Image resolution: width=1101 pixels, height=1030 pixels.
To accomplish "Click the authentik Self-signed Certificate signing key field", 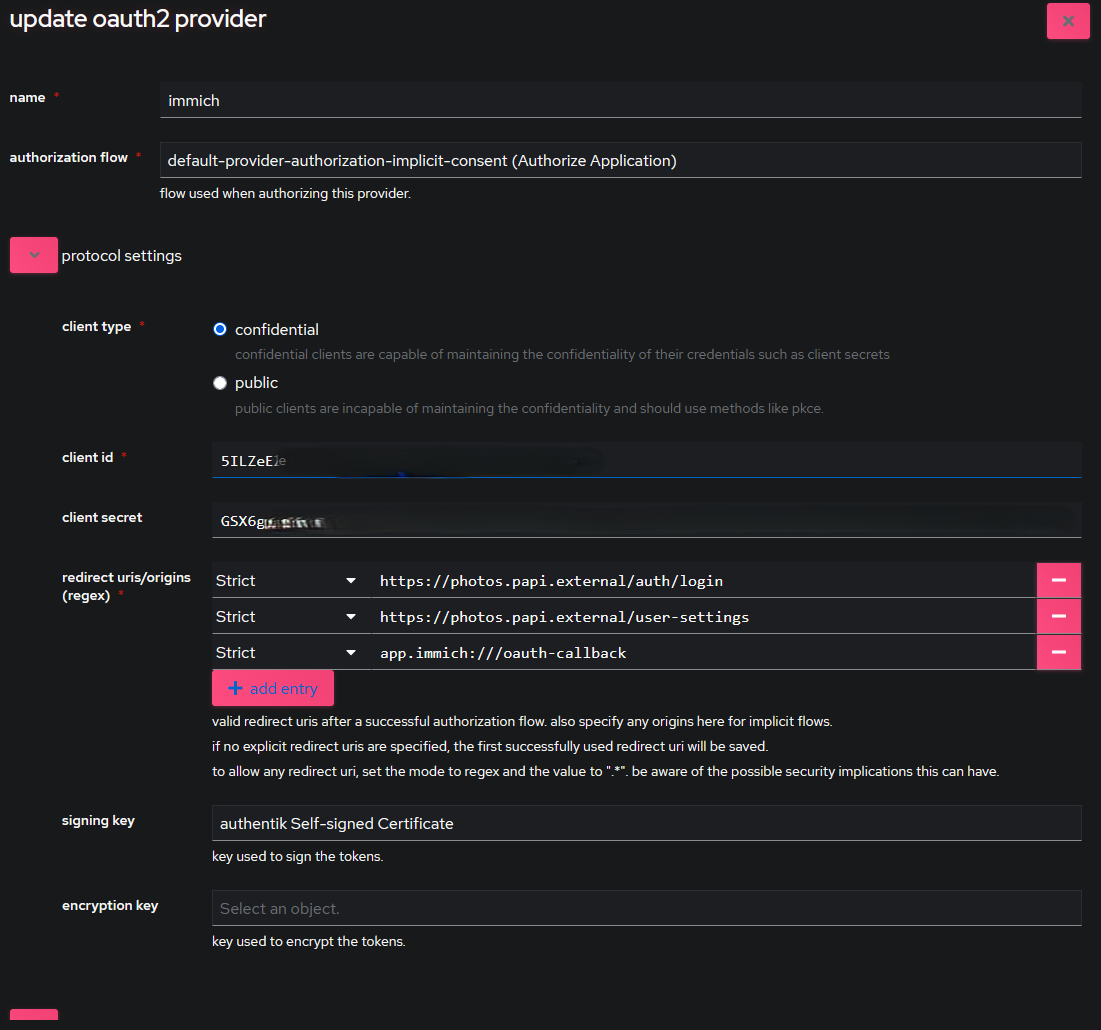I will [x=646, y=822].
